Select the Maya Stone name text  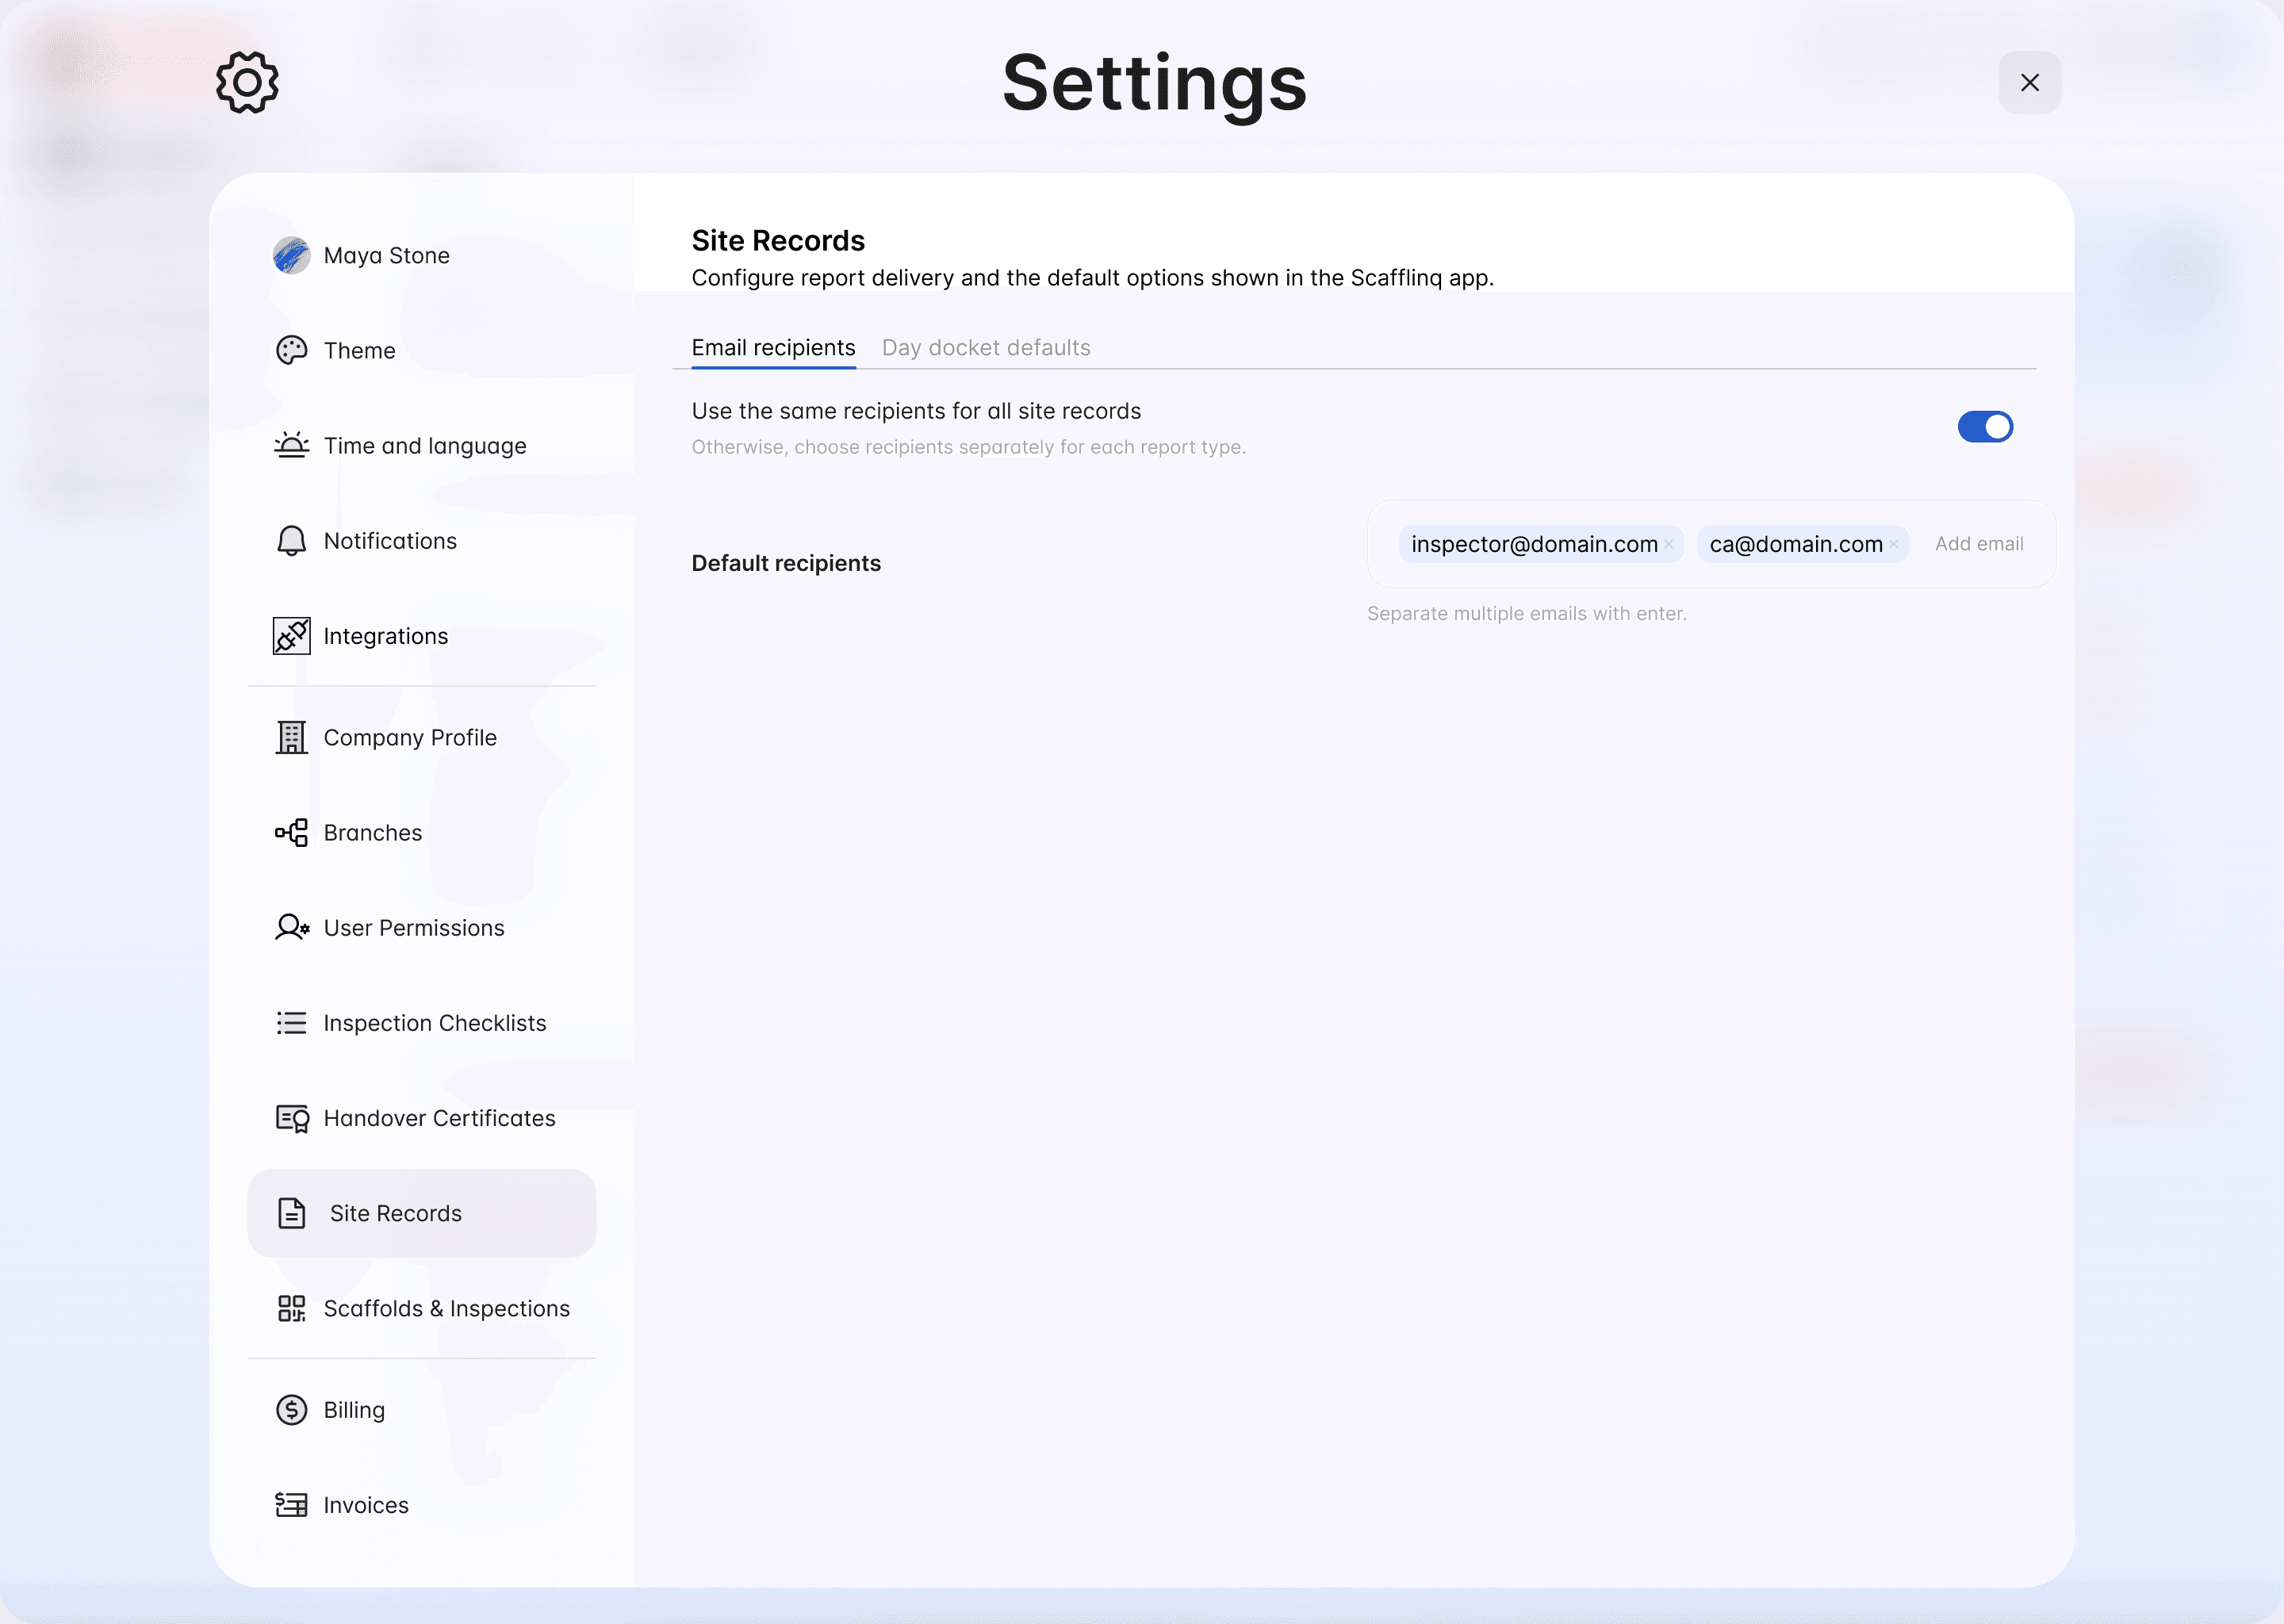(x=386, y=256)
